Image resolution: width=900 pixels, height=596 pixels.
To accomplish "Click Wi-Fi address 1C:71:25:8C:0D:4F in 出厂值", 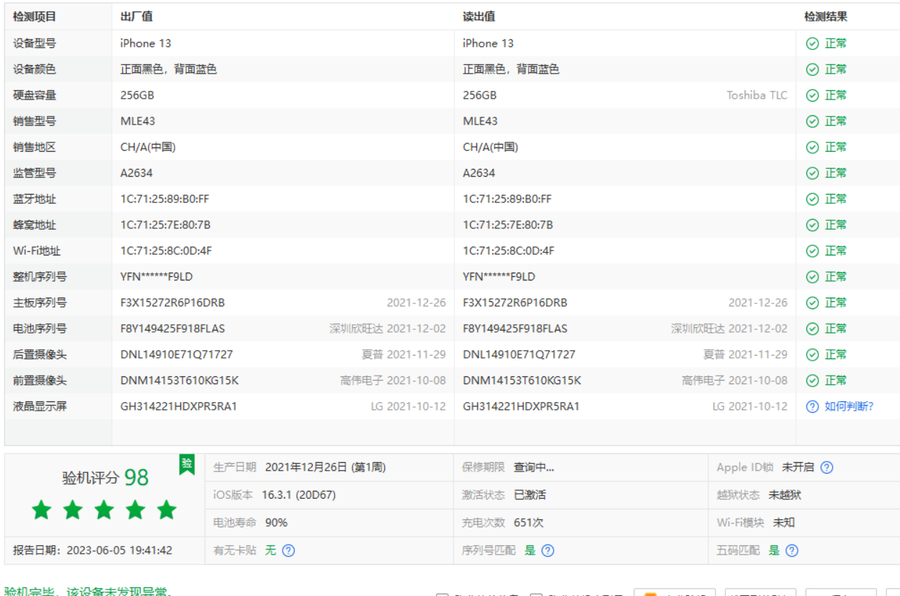I will 166,251.
